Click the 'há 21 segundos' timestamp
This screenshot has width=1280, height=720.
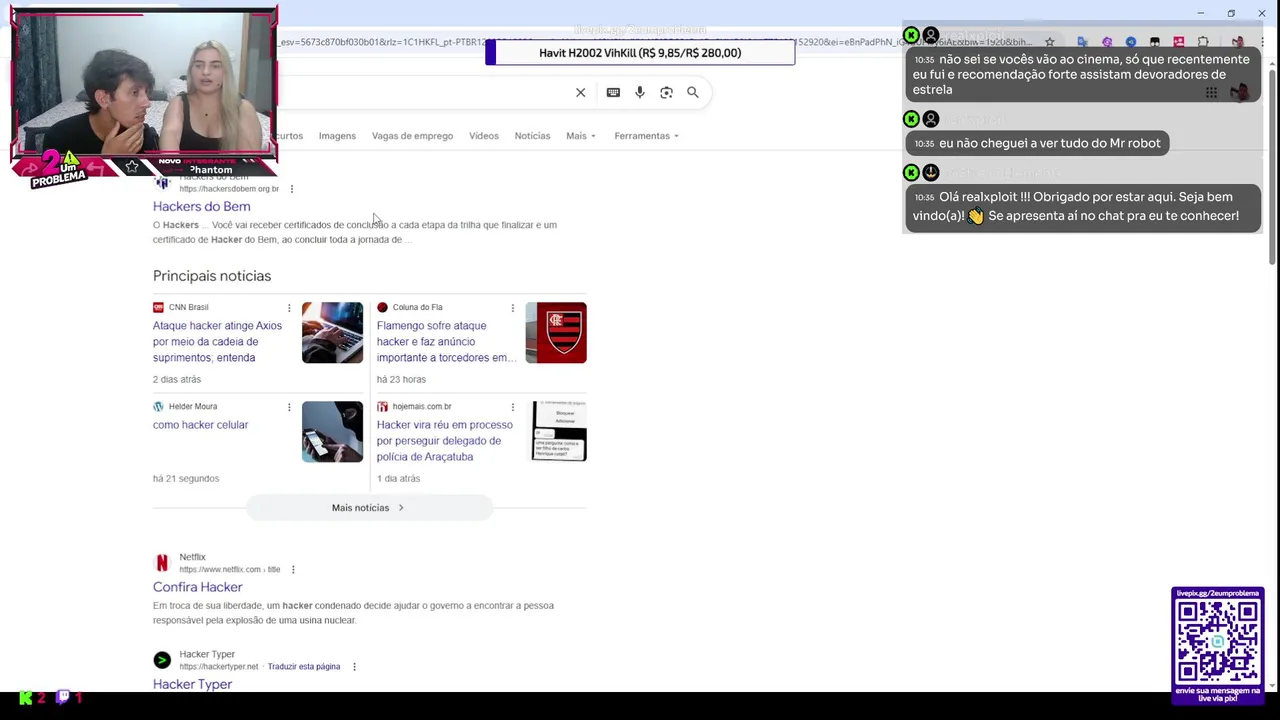click(x=186, y=478)
